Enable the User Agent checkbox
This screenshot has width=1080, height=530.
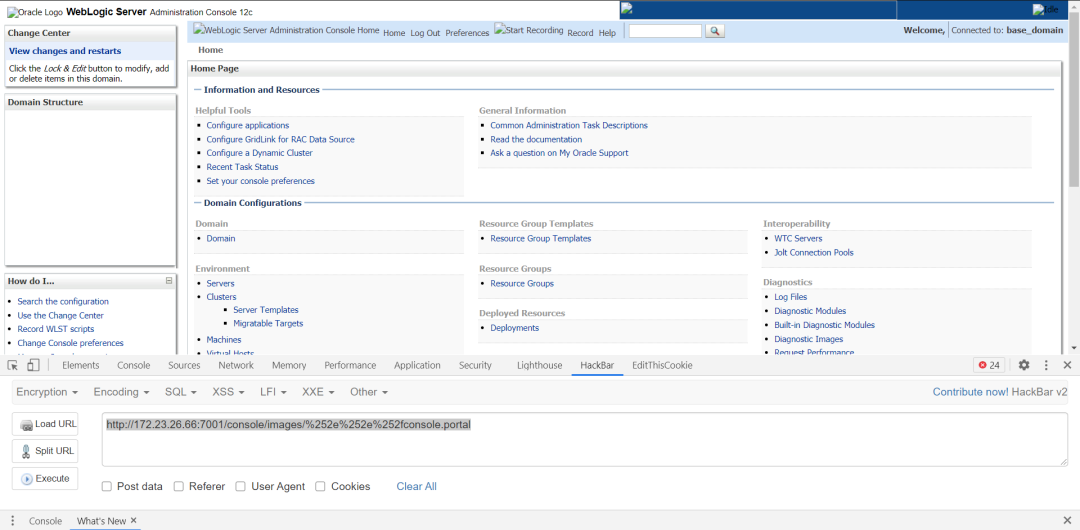(x=240, y=486)
